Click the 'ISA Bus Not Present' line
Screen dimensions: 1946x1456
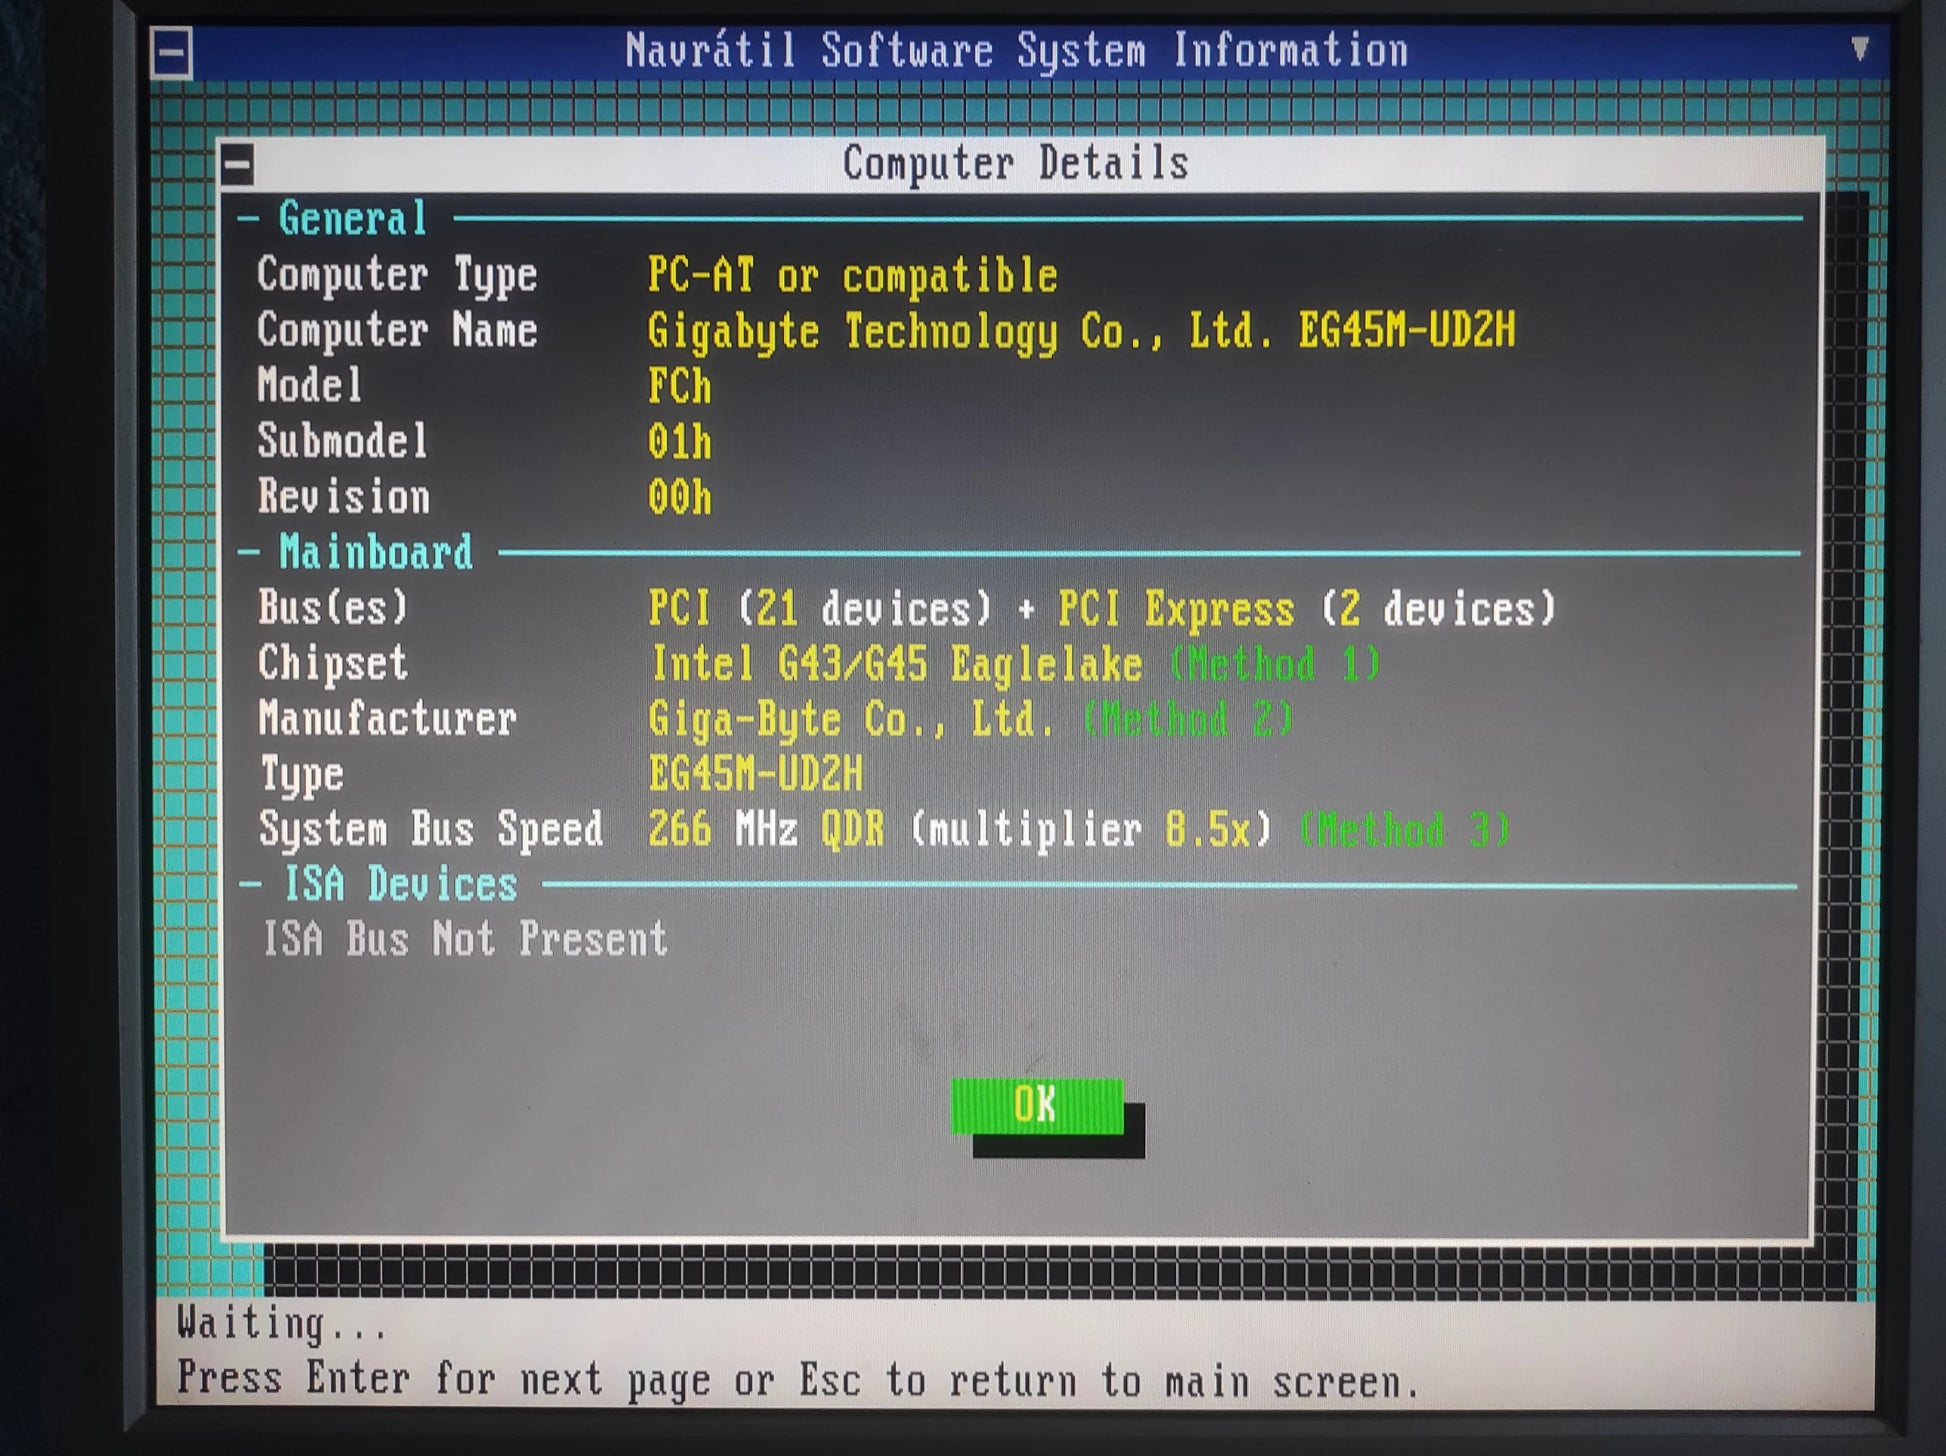(465, 939)
